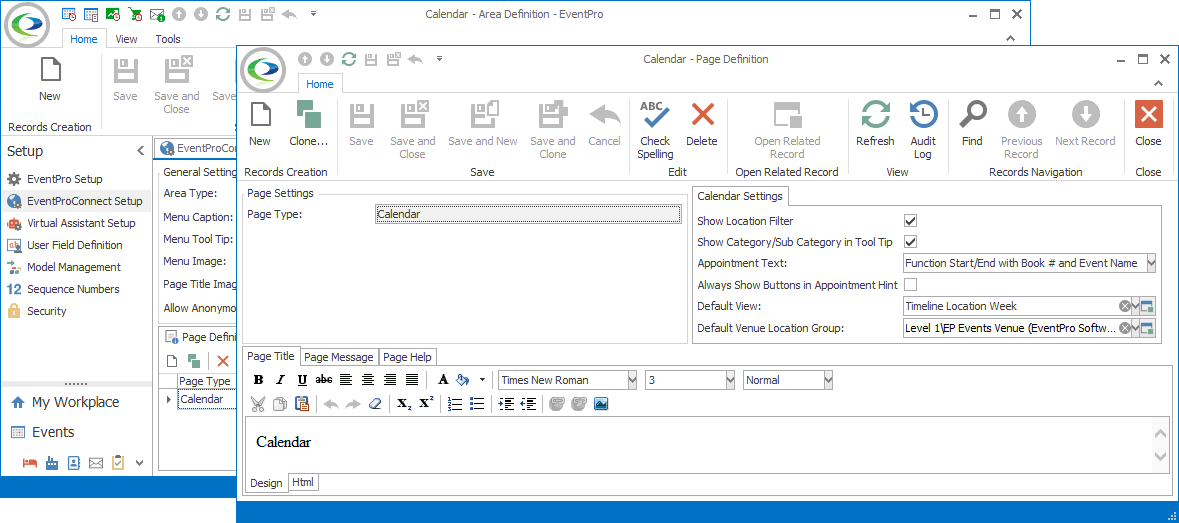The width and height of the screenshot is (1179, 523).
Task: Open paragraph style dropdown Normal
Action: [828, 380]
